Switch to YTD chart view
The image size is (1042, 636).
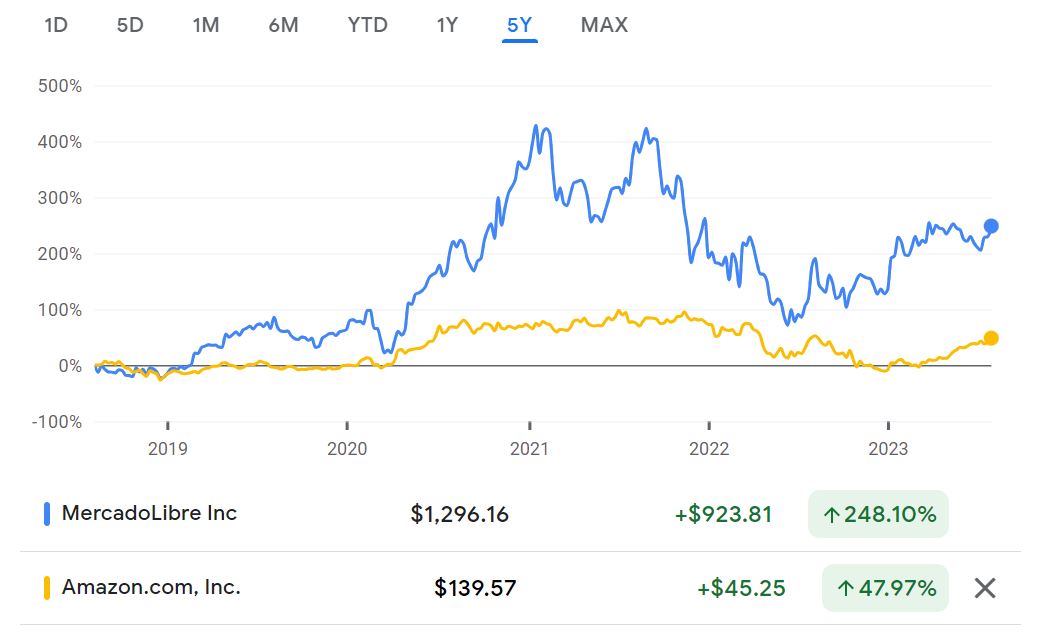coord(367,25)
